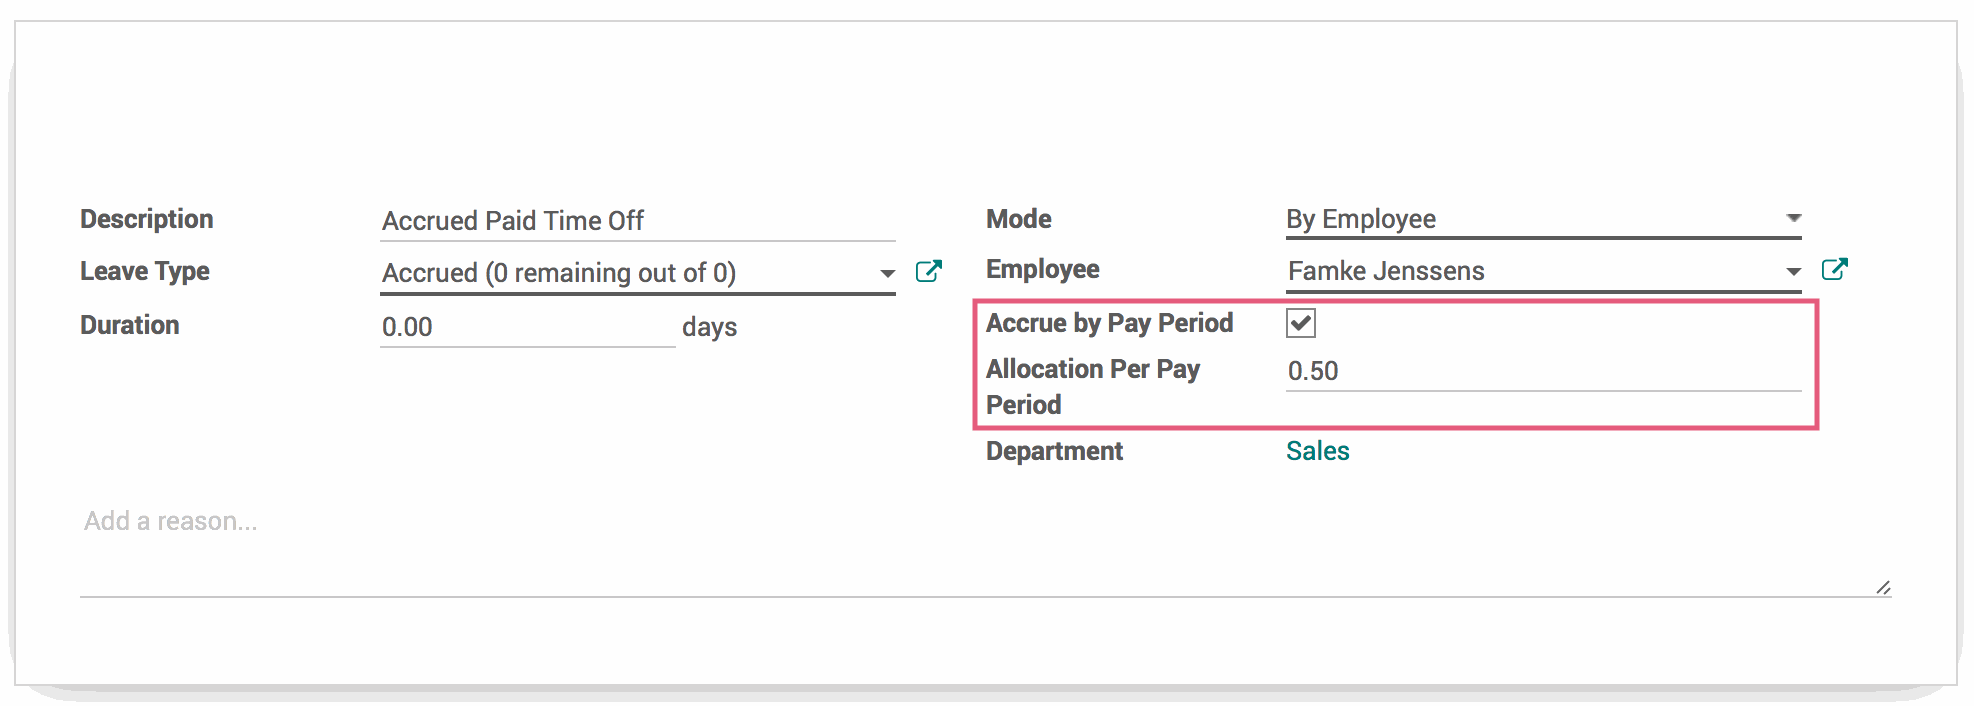1974x706 pixels.
Task: Uncheck the Accrue by Pay Period checkbox
Action: tap(1301, 323)
